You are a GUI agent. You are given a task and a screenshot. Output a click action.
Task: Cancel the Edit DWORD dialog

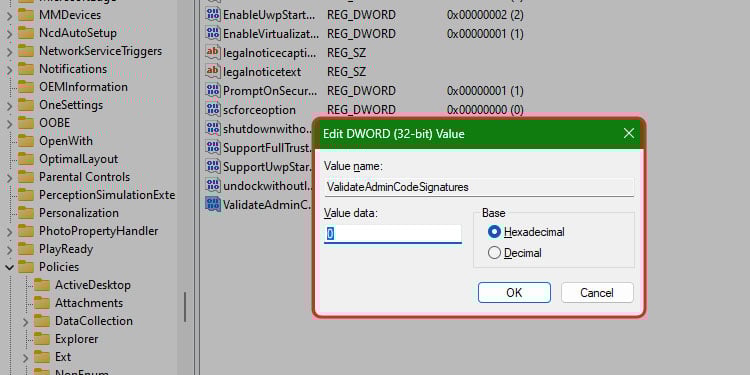click(597, 292)
